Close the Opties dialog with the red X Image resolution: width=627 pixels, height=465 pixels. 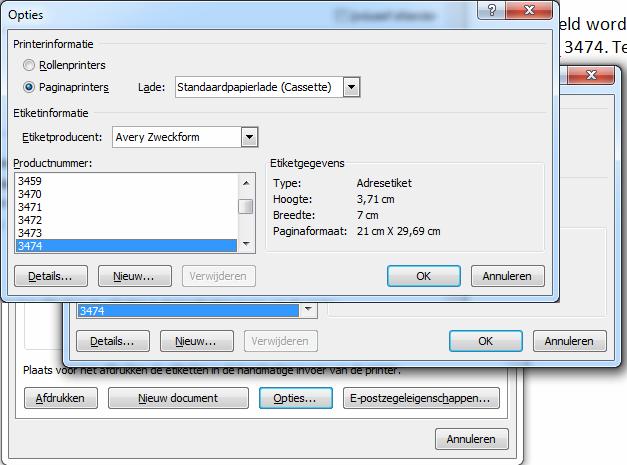(525, 10)
